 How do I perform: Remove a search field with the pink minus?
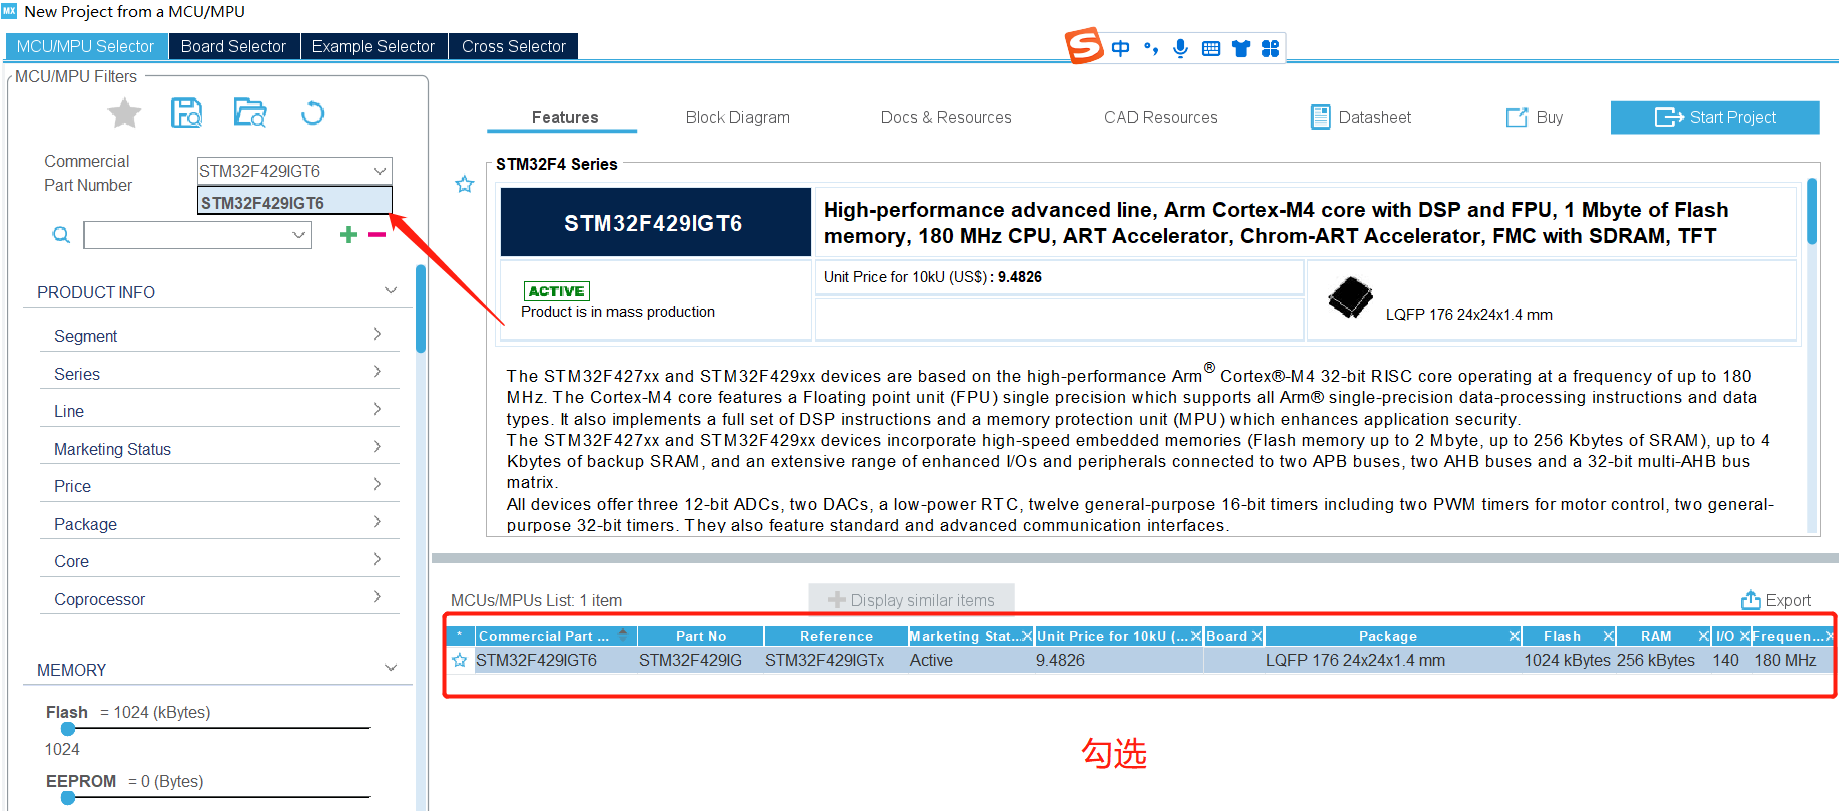click(x=377, y=235)
